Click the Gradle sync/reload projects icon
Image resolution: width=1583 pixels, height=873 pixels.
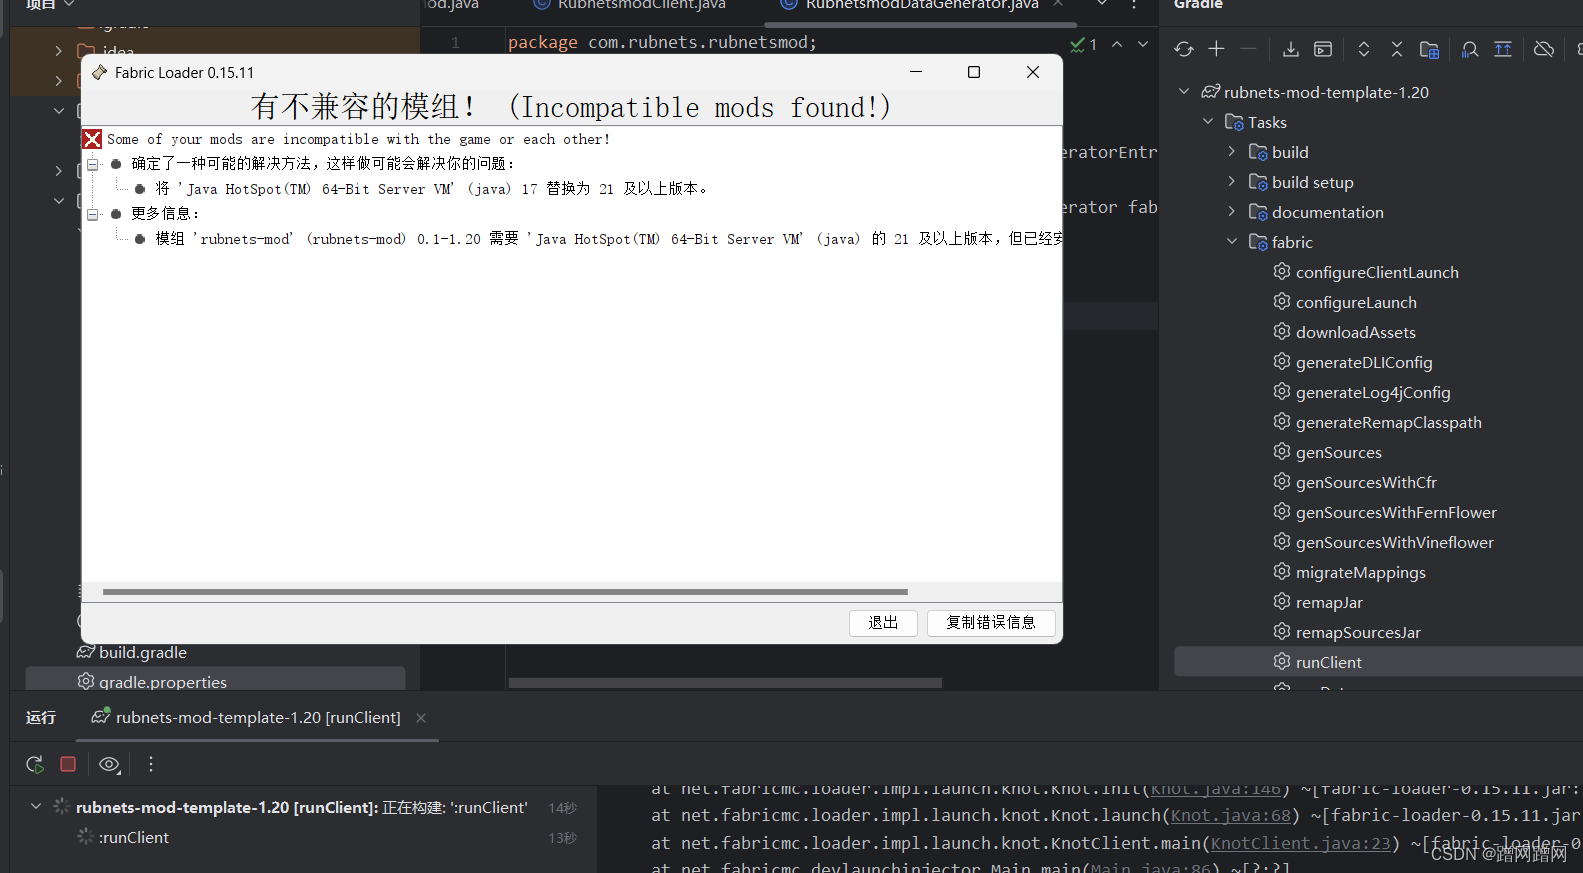[x=1184, y=49]
